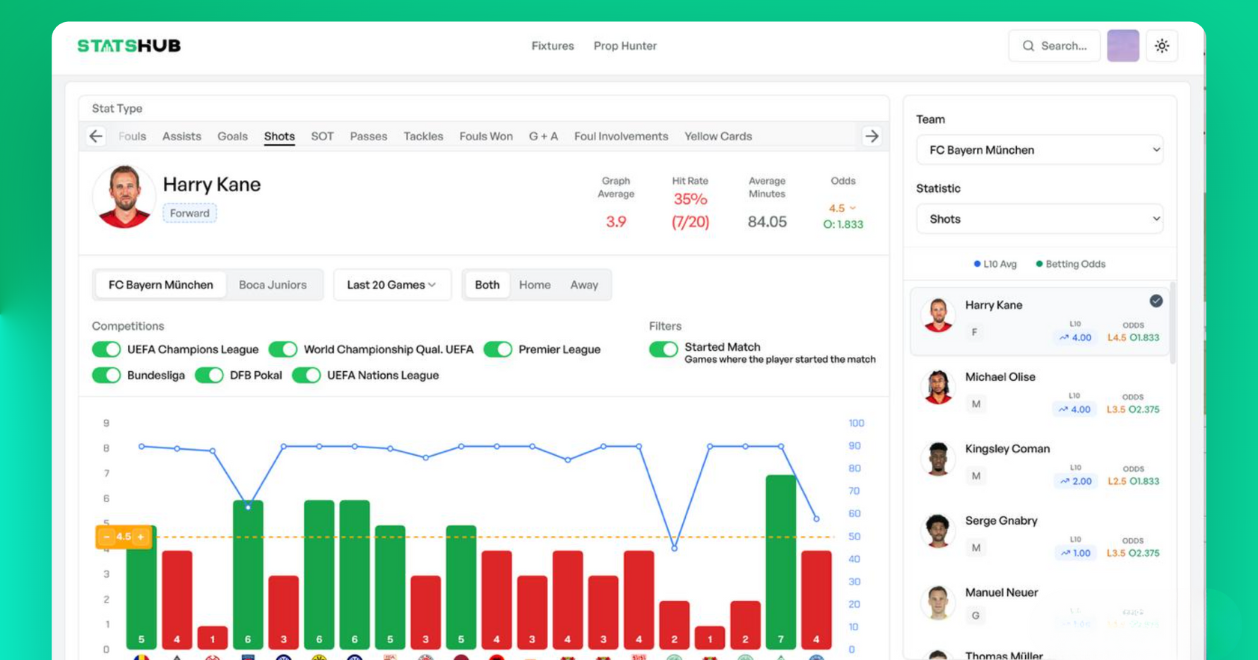Toggle the light/dark theme sun icon
Image resolution: width=1258 pixels, height=660 pixels.
tap(1161, 46)
